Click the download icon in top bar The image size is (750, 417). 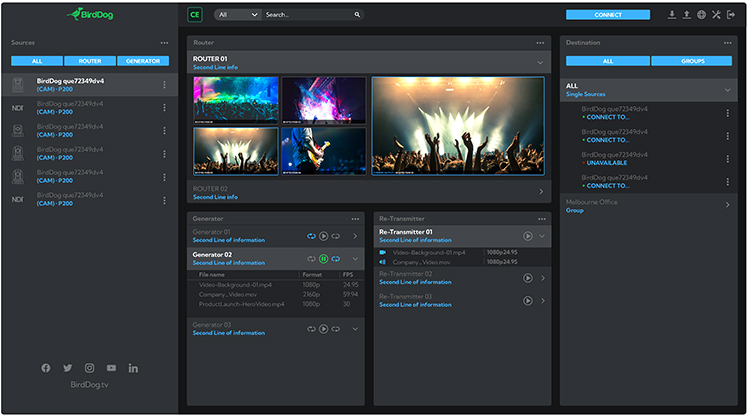click(x=672, y=15)
